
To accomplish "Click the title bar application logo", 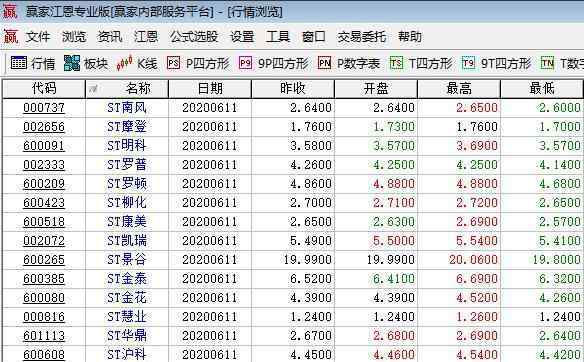I will pyautogui.click(x=10, y=11).
